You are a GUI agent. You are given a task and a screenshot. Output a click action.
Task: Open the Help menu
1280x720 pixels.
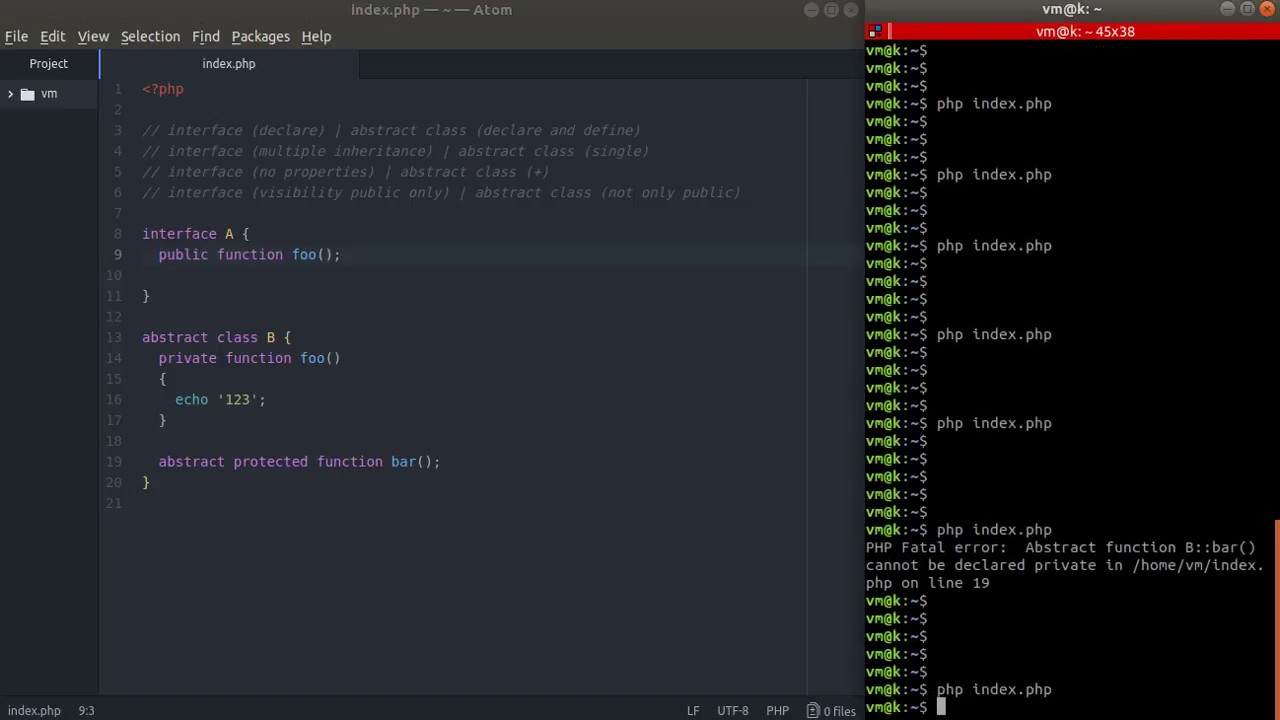pyautogui.click(x=316, y=36)
